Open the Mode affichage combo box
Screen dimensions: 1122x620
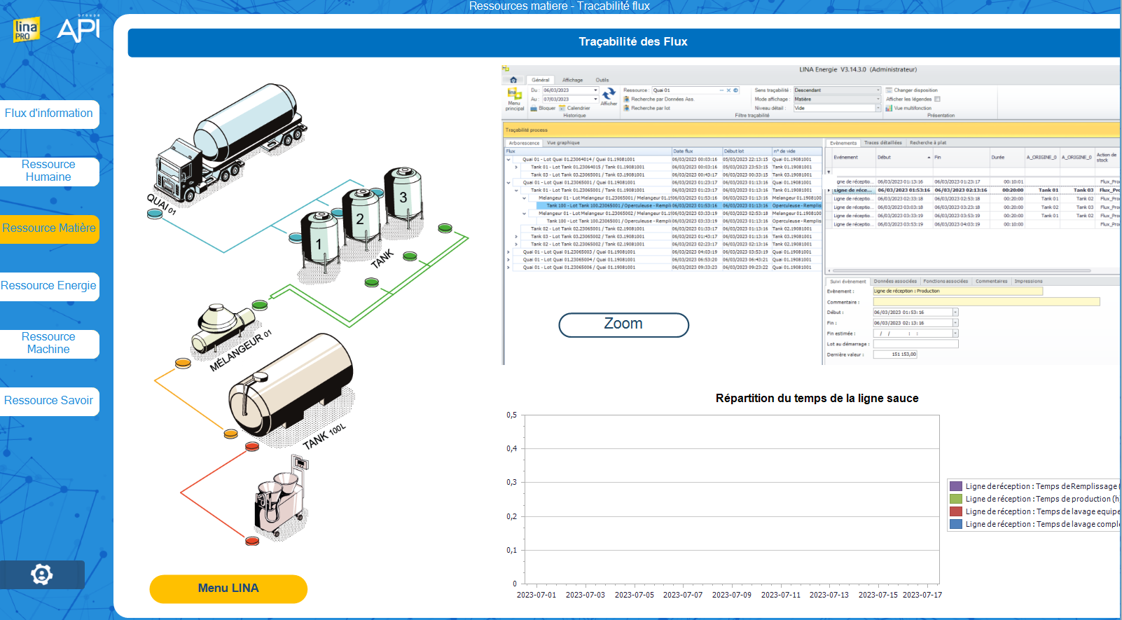pyautogui.click(x=836, y=99)
